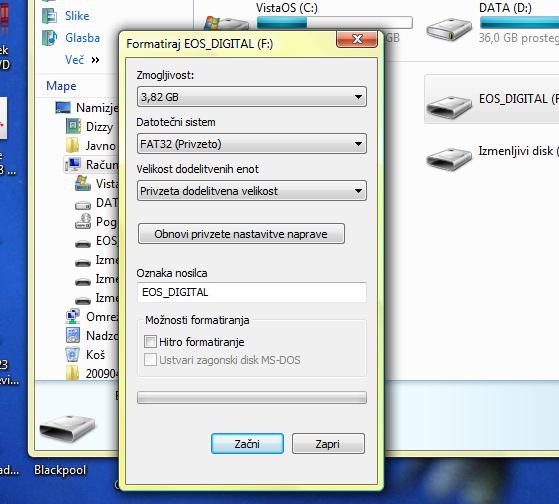
Task: Click the Javno folder icon in tree
Action: (73, 145)
